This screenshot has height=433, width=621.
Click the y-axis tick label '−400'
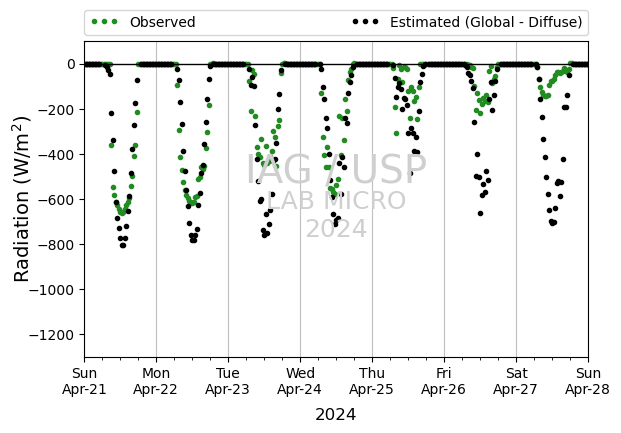click(x=57, y=155)
